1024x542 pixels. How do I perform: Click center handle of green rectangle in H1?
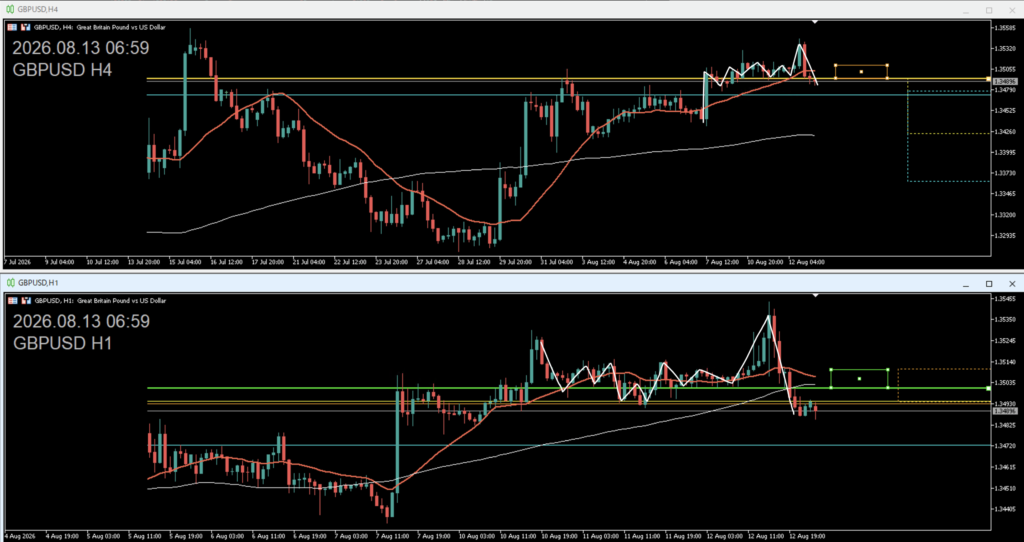click(x=859, y=379)
